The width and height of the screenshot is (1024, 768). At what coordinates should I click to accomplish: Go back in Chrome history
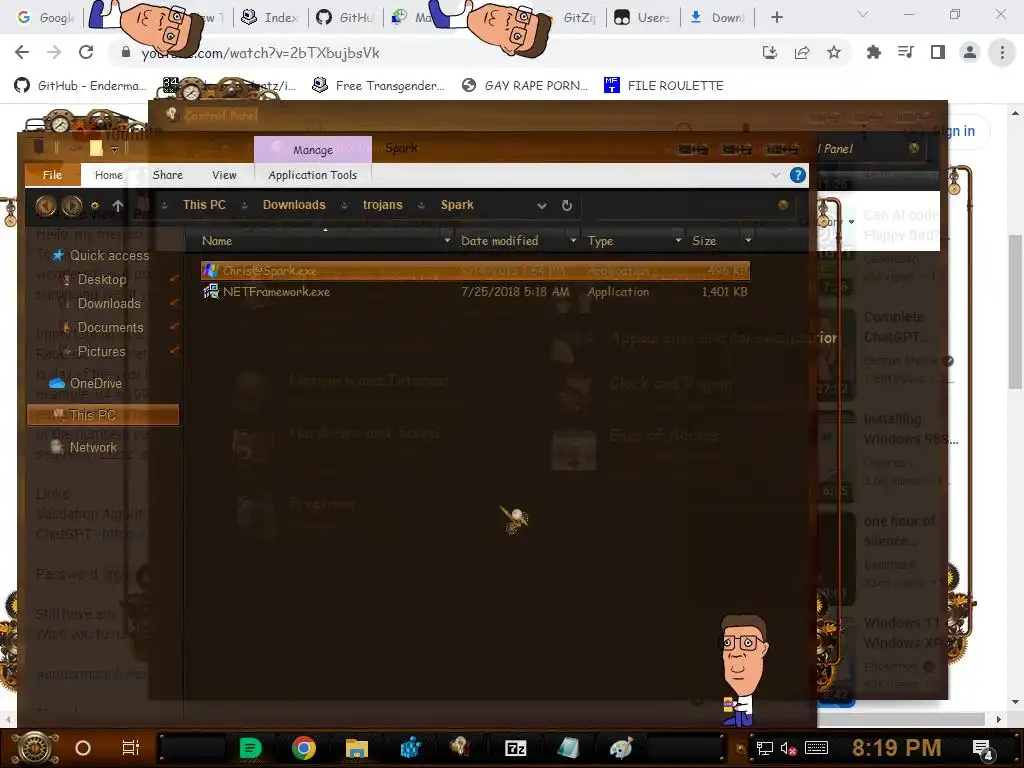[22, 52]
